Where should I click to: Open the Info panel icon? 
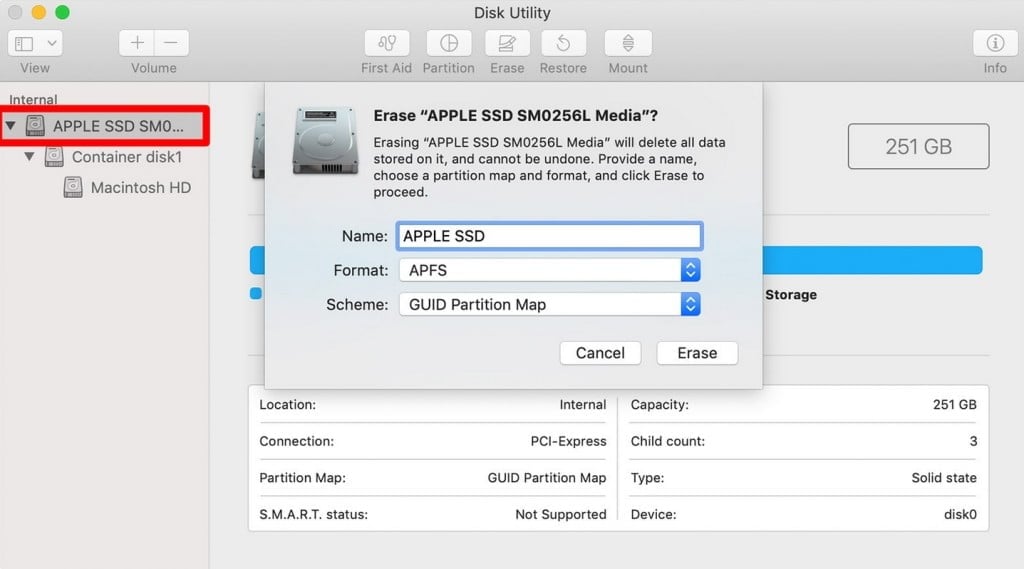995,44
